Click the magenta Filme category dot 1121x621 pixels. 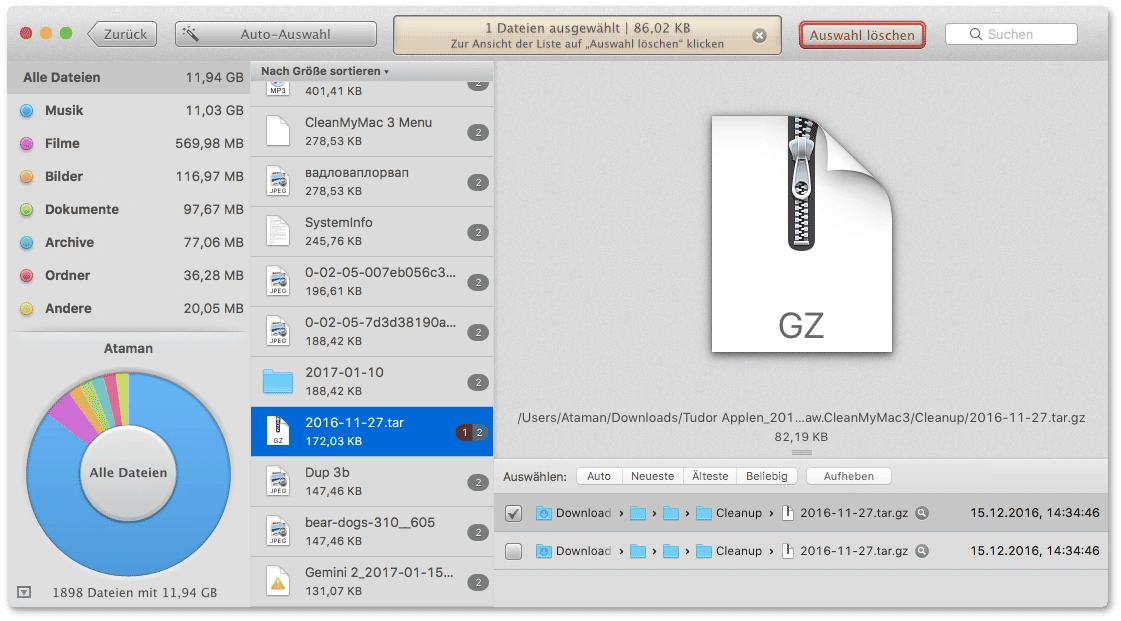point(26,144)
